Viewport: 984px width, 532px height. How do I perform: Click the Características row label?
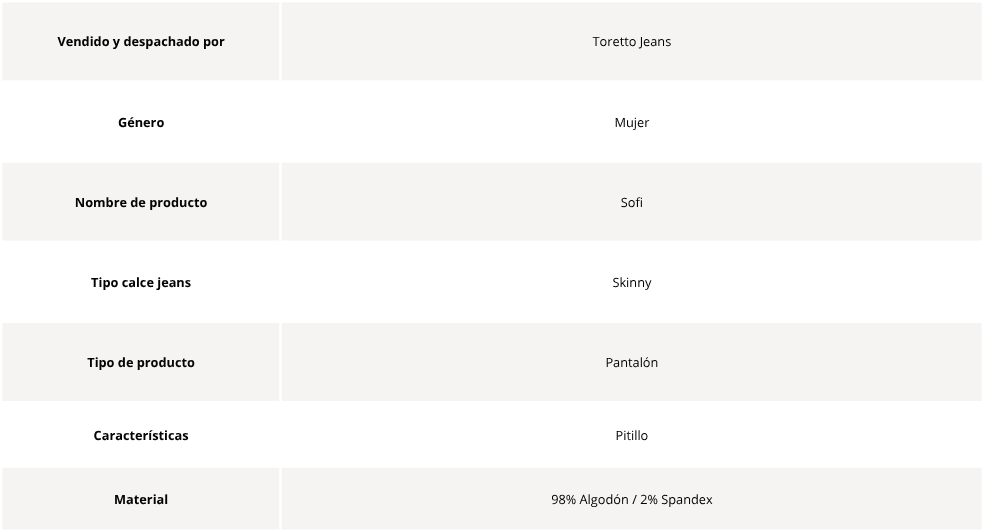click(141, 435)
